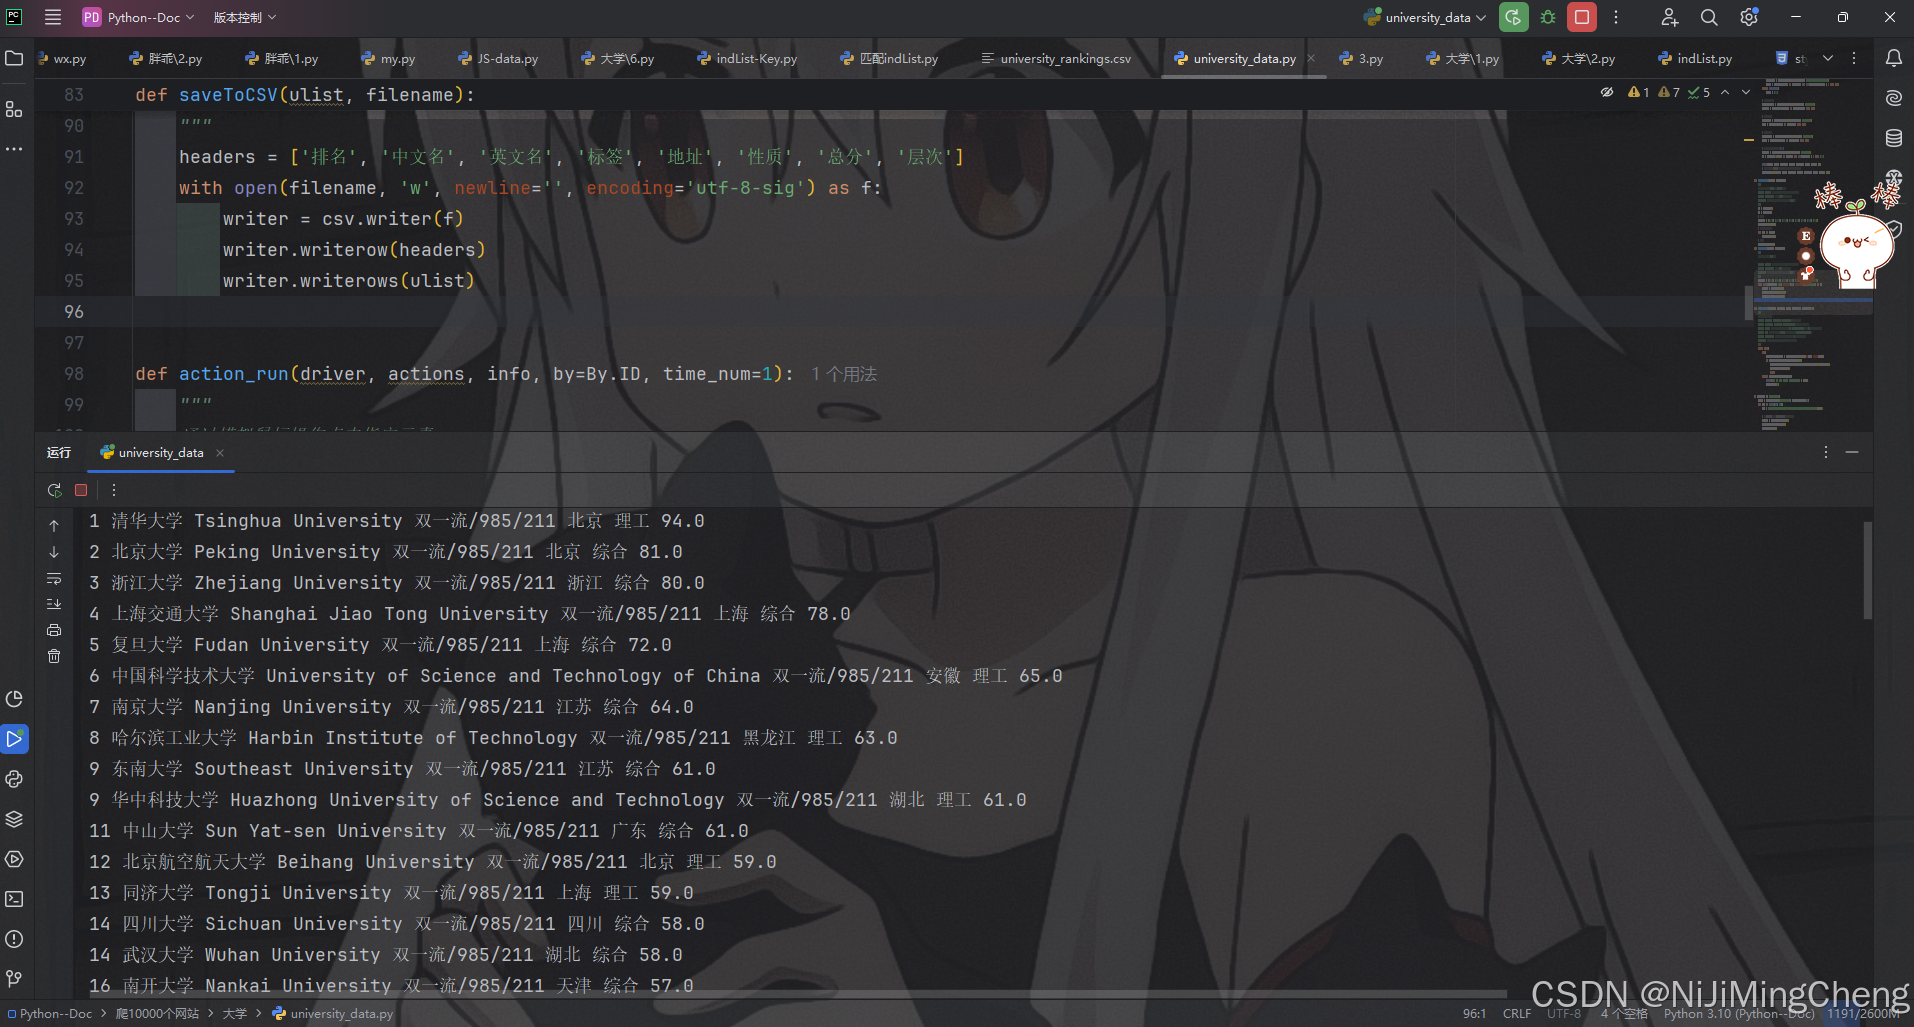
Task: Debug university_data with the bug icon
Action: [x=1548, y=17]
